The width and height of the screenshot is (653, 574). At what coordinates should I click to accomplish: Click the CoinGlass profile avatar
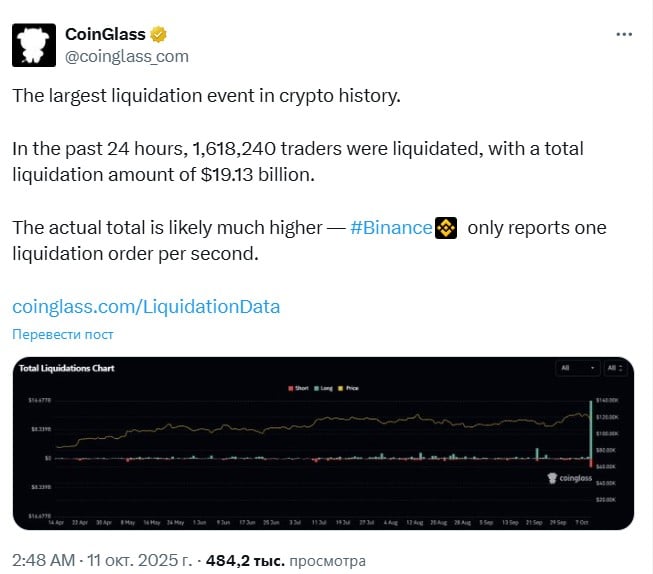click(x=33, y=44)
